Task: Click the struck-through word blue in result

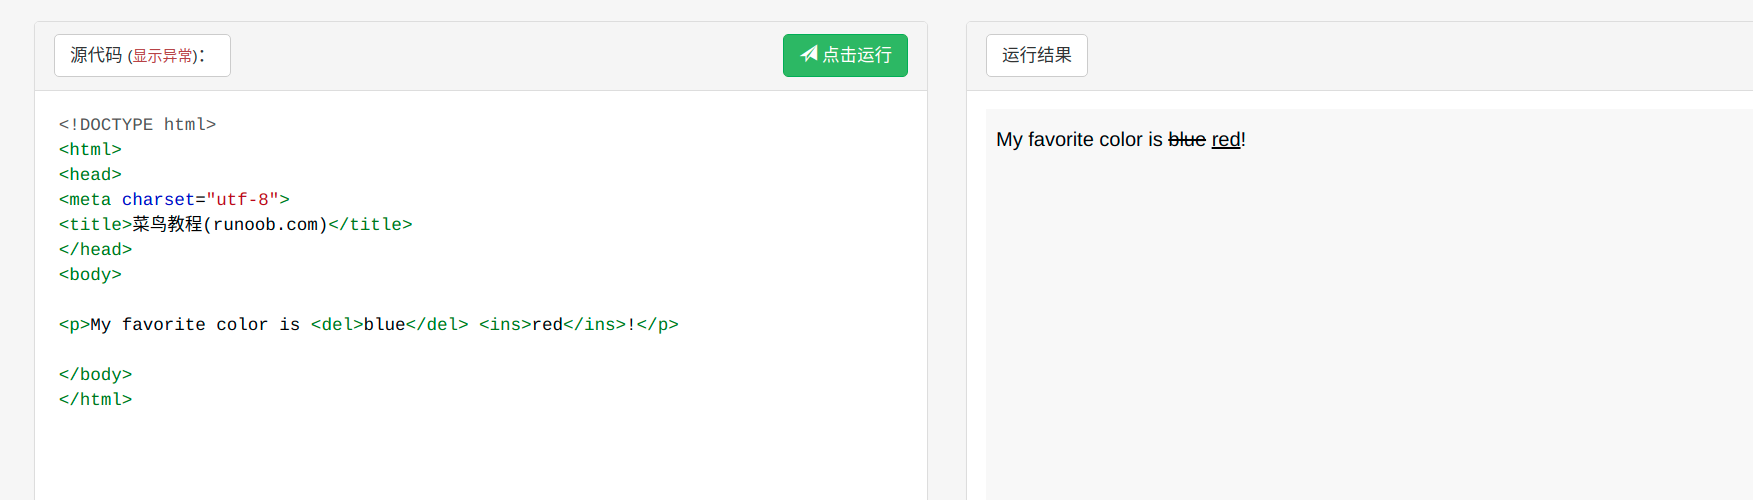Action: coord(1187,140)
